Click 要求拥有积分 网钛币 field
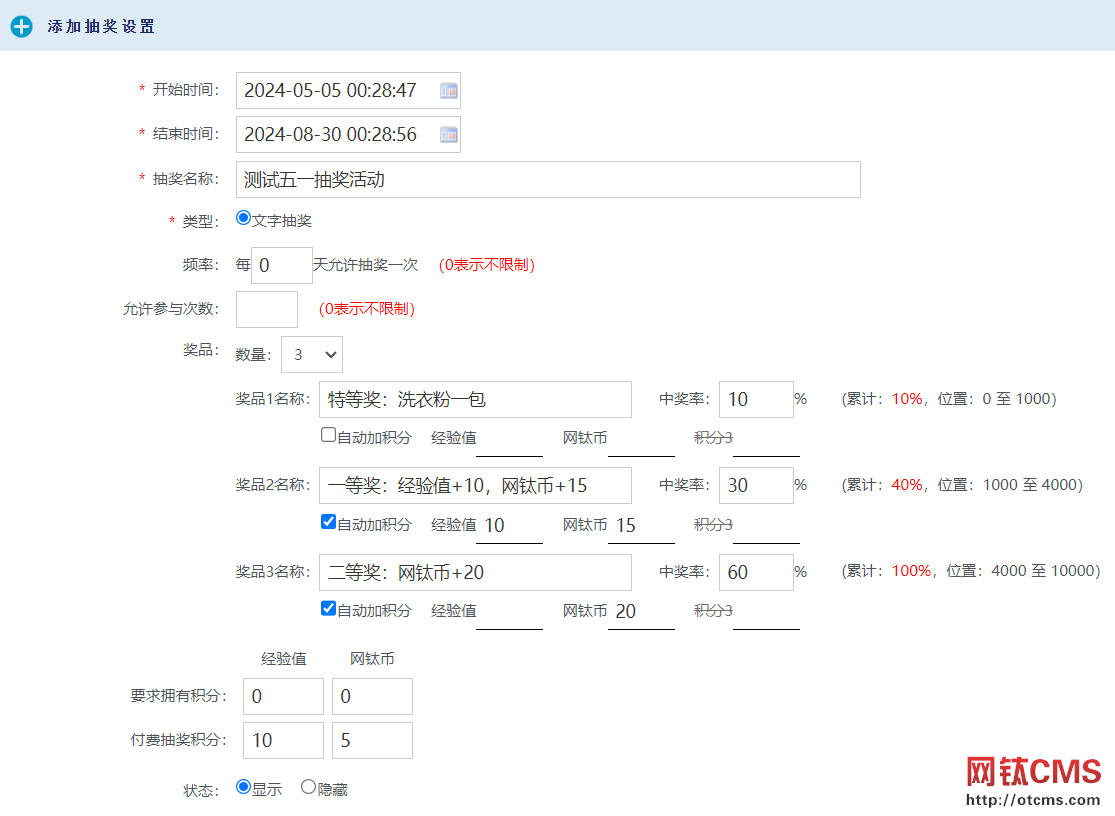 coord(372,696)
